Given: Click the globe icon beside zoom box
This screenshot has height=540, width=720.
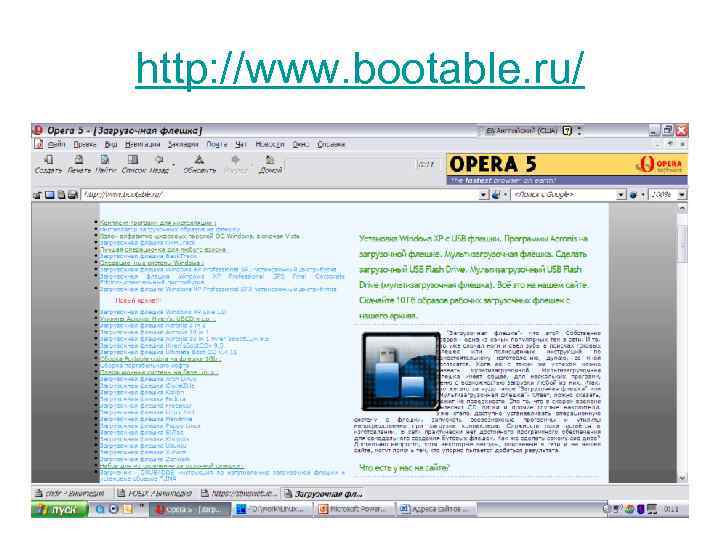Looking at the screenshot, I should tap(634, 195).
